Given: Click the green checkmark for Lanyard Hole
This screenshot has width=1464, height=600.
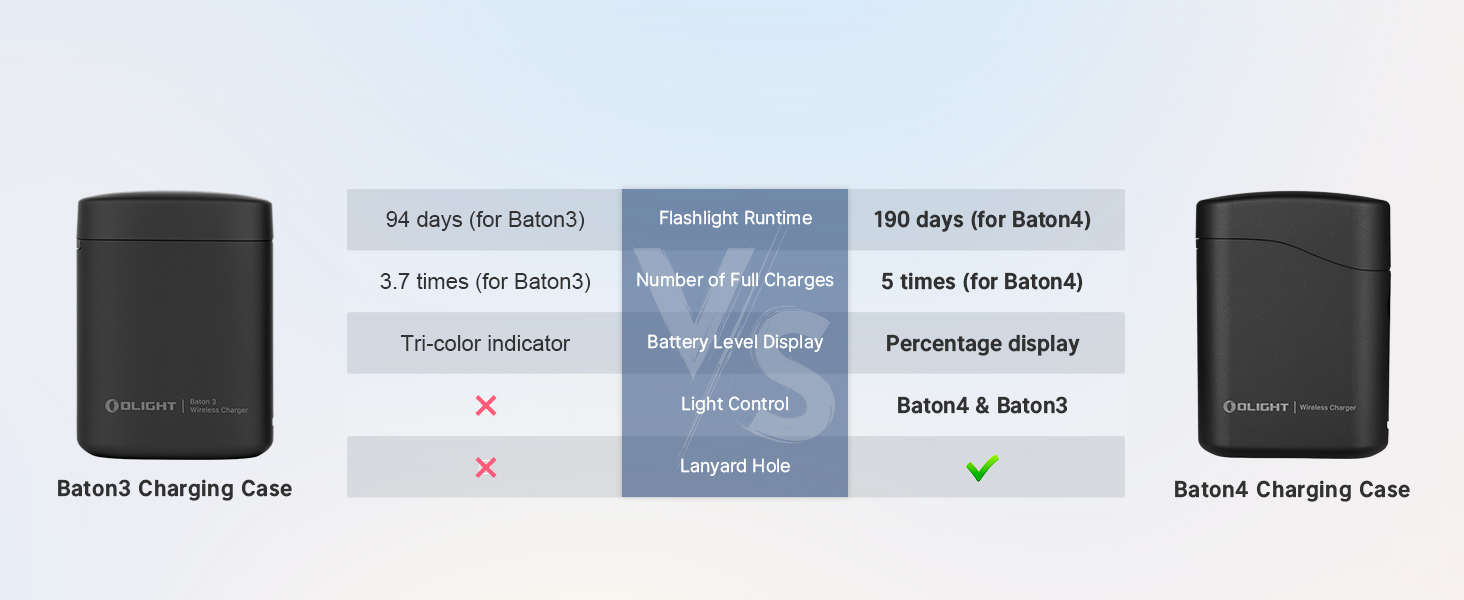Looking at the screenshot, I should point(982,467).
